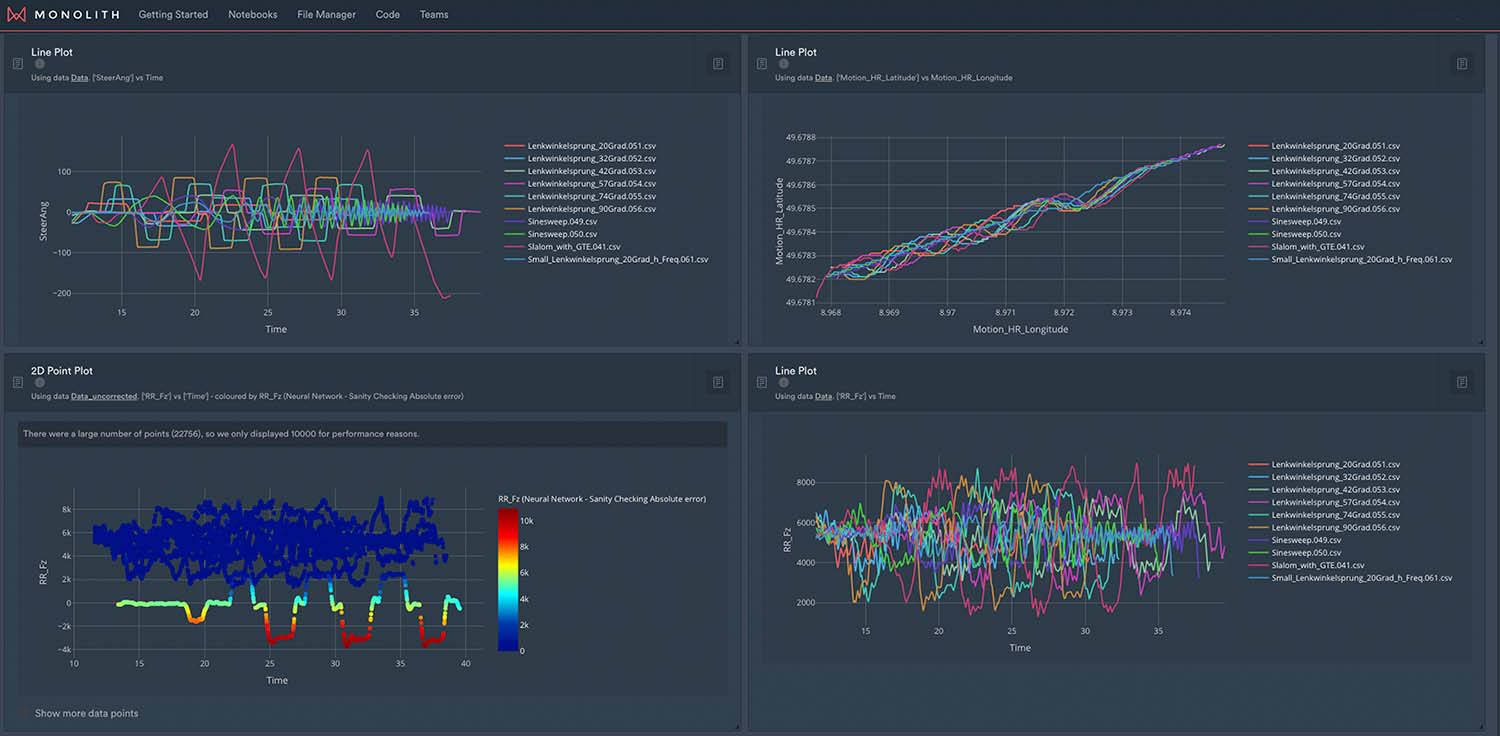The width and height of the screenshot is (1500, 736).
Task: Toggle Small_Lenkwinkelsprung_20Grad_h_Freq.061.csv in Motion_HR_Latitude plot legend
Action: pyautogui.click(x=1350, y=259)
